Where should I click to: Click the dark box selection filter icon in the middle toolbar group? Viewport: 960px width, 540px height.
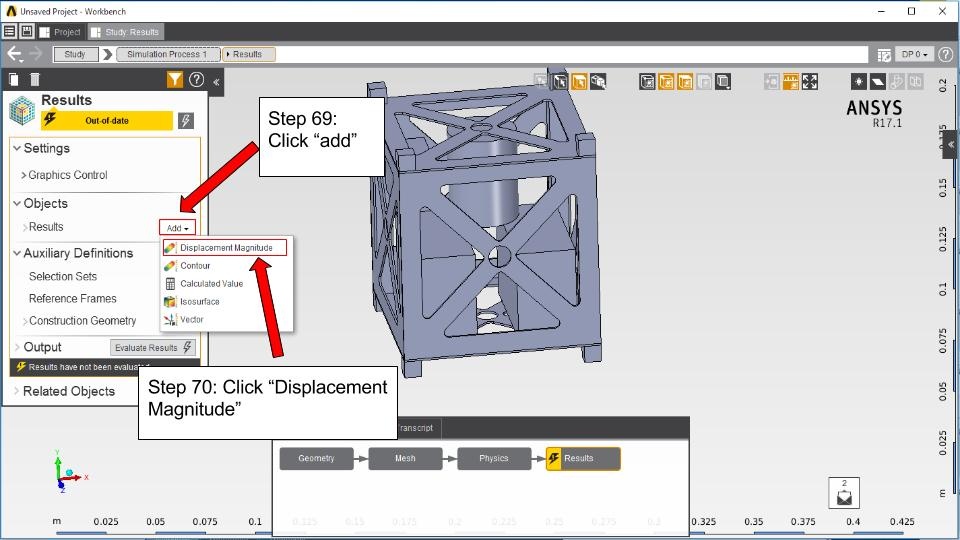[647, 81]
